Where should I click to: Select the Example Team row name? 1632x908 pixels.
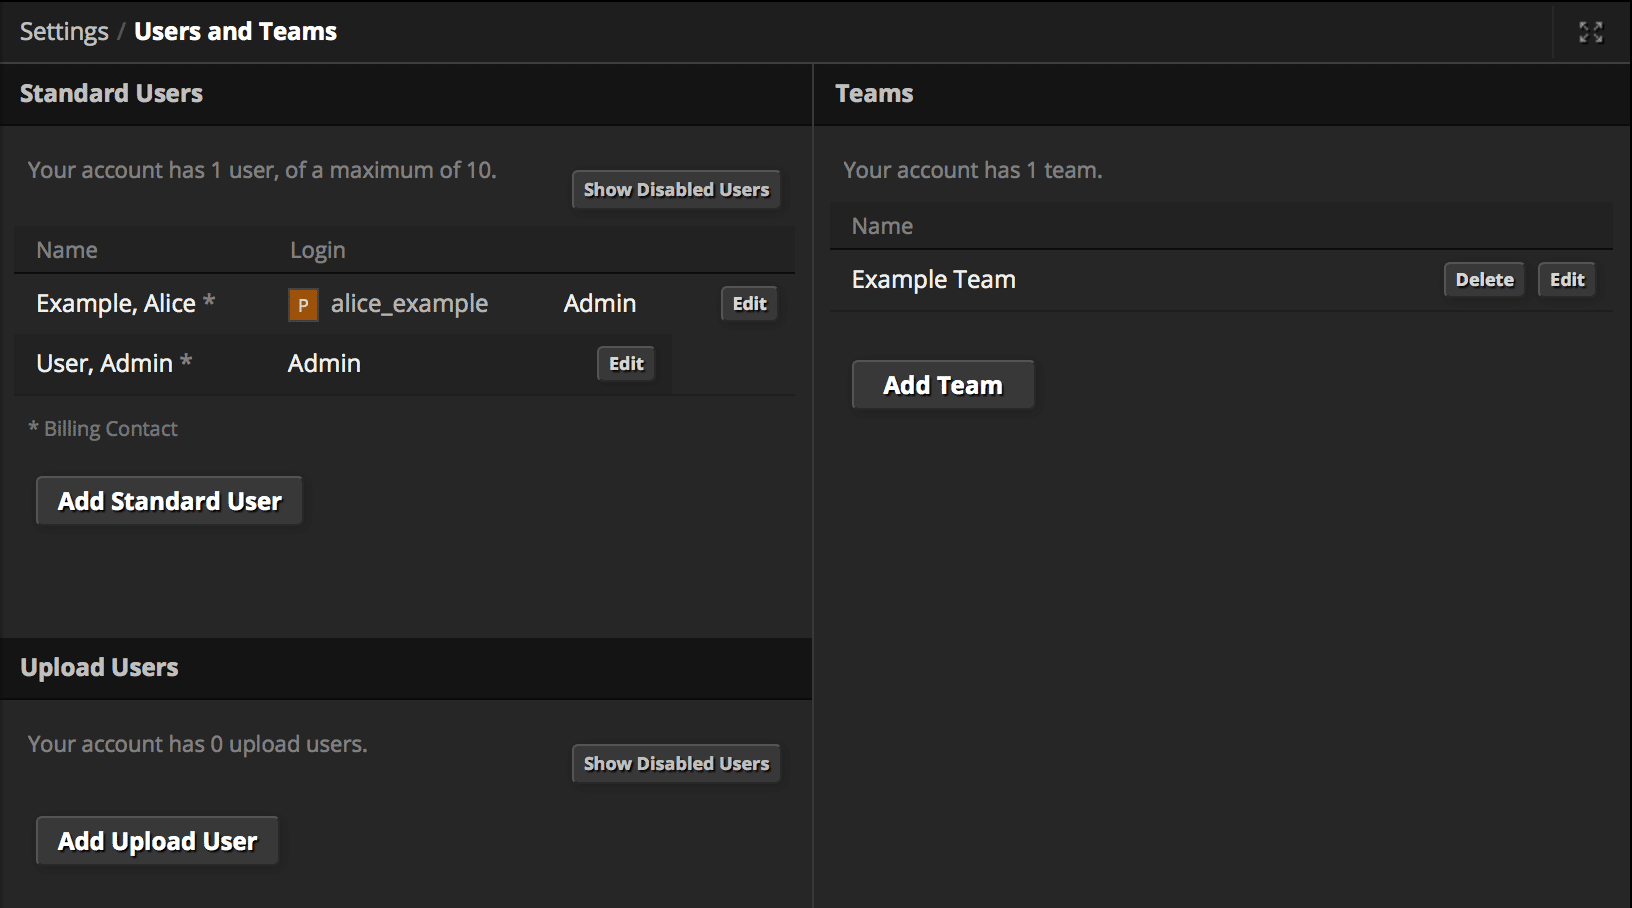[933, 280]
